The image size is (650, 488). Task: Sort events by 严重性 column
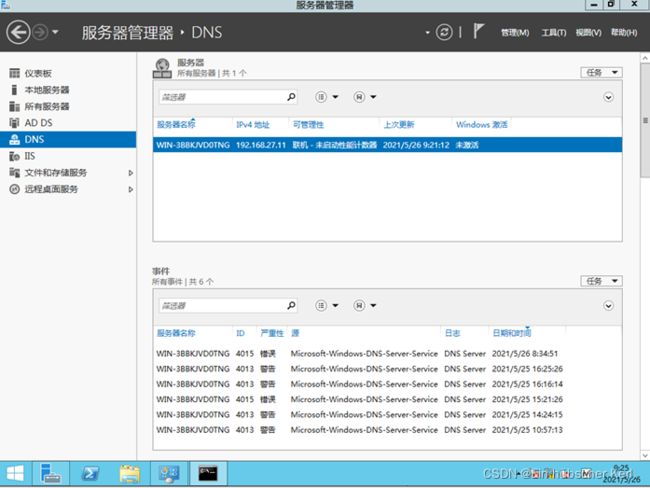point(272,333)
